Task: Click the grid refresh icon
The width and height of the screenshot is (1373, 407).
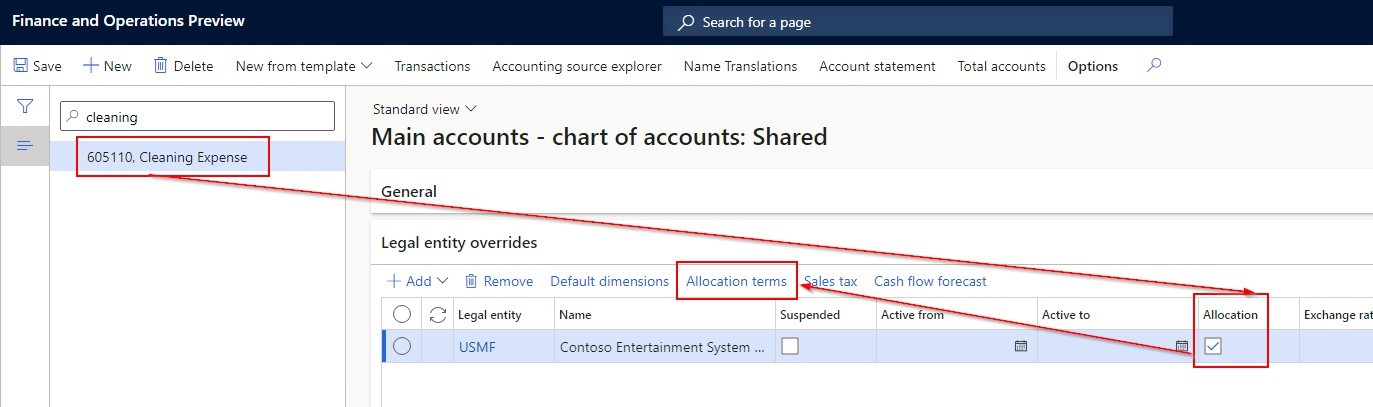Action: (437, 314)
